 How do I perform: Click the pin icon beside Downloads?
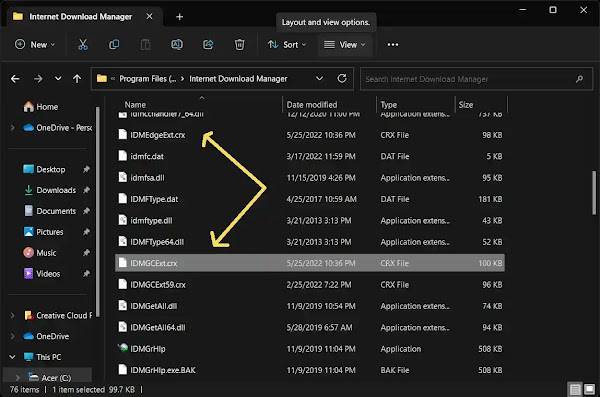pos(86,190)
